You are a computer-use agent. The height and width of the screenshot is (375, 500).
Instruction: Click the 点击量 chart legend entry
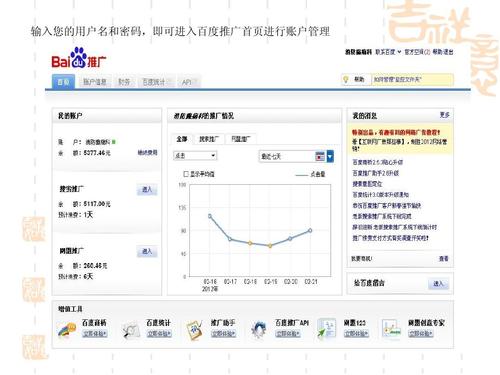click(x=310, y=174)
